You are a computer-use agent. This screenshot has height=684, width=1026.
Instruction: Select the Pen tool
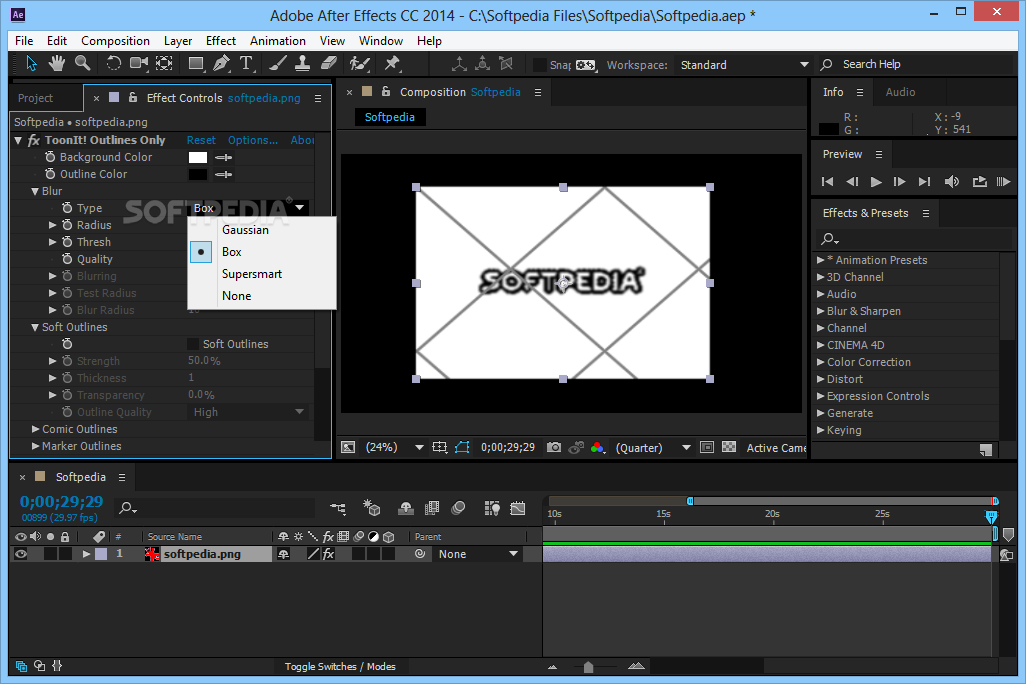point(221,63)
